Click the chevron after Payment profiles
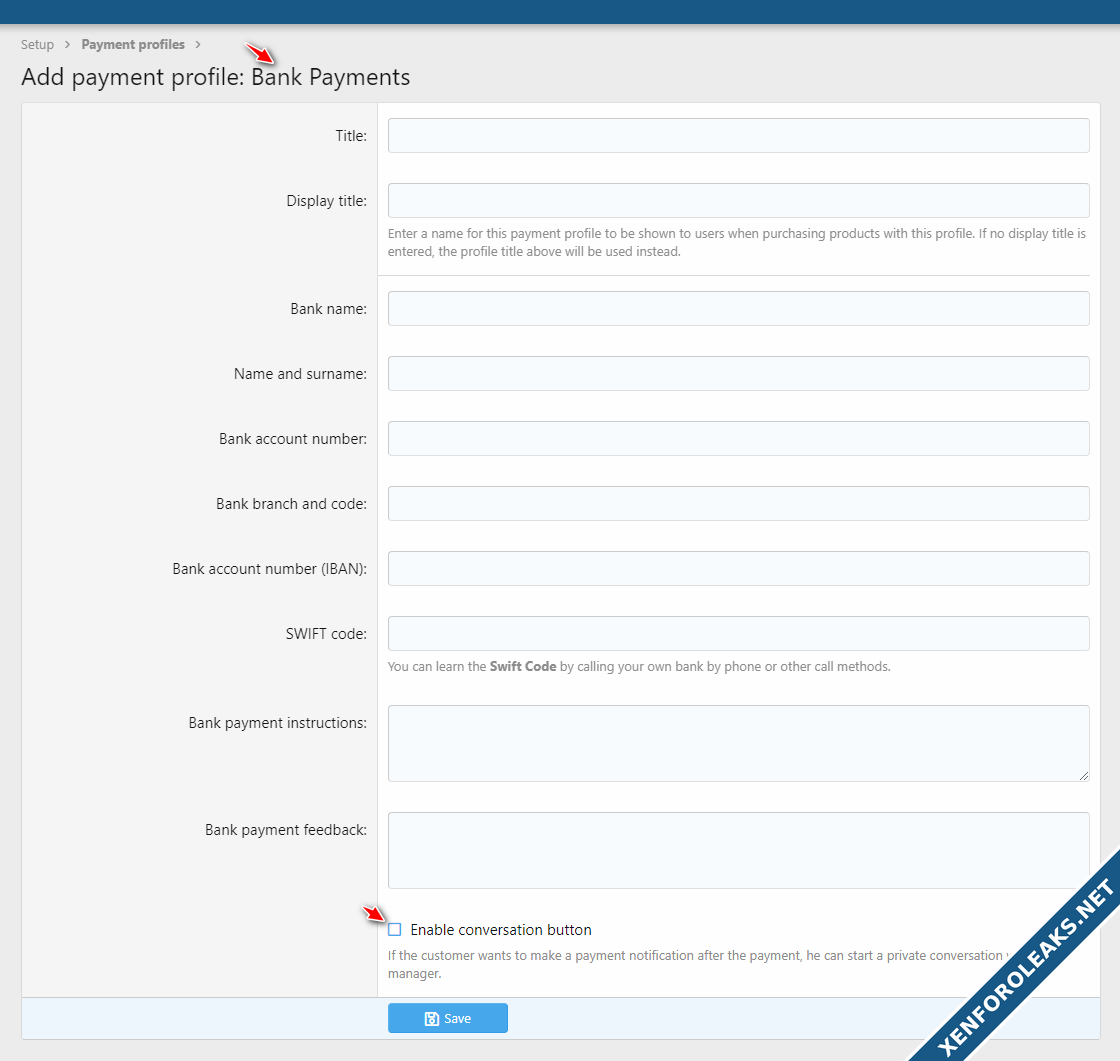 199,45
